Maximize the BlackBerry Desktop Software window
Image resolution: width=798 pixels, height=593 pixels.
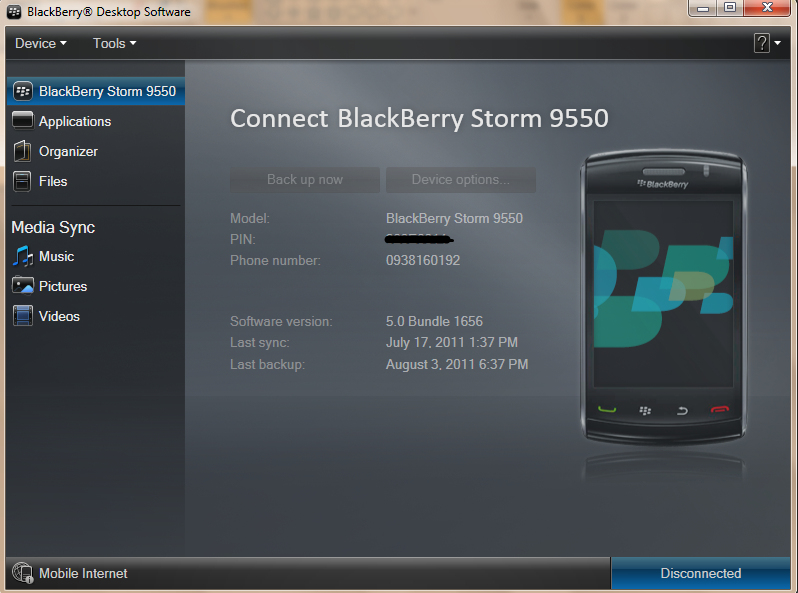(730, 8)
